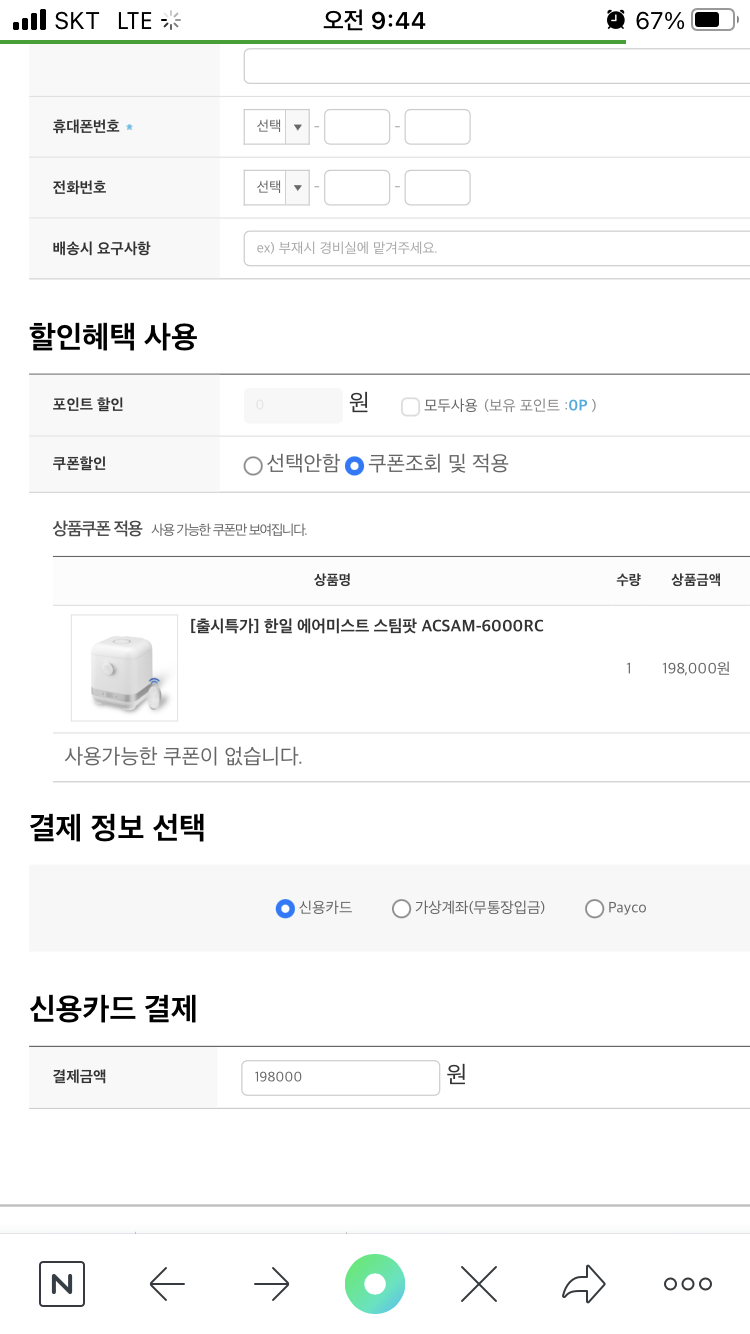Tap the Naver home N icon
Image resolution: width=750 pixels, height=1334 pixels.
tap(62, 1284)
